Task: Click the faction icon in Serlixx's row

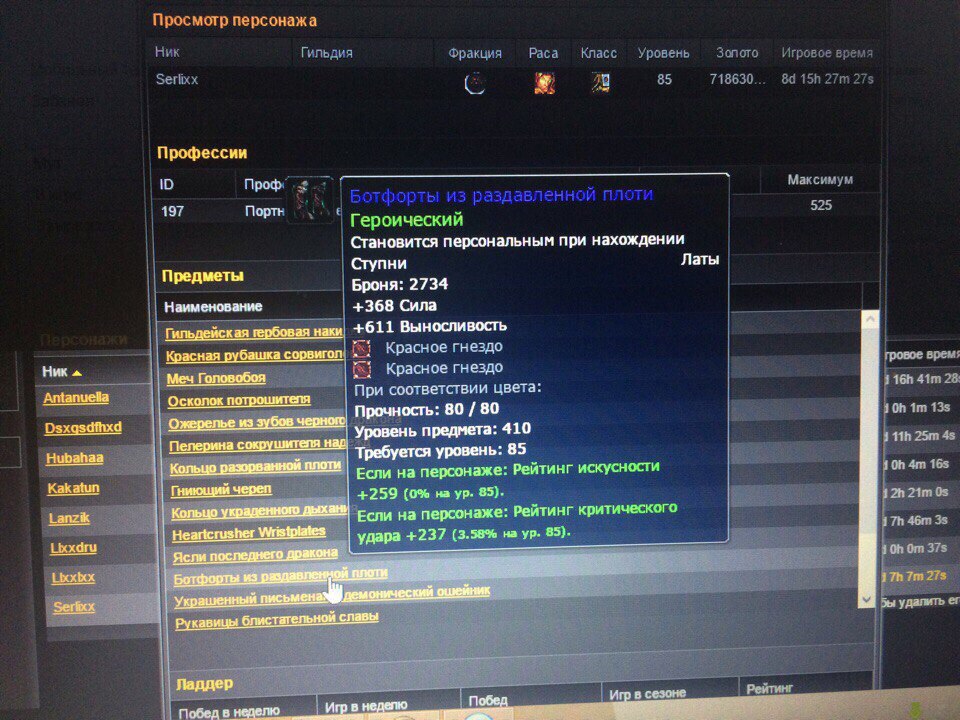Action: click(475, 83)
